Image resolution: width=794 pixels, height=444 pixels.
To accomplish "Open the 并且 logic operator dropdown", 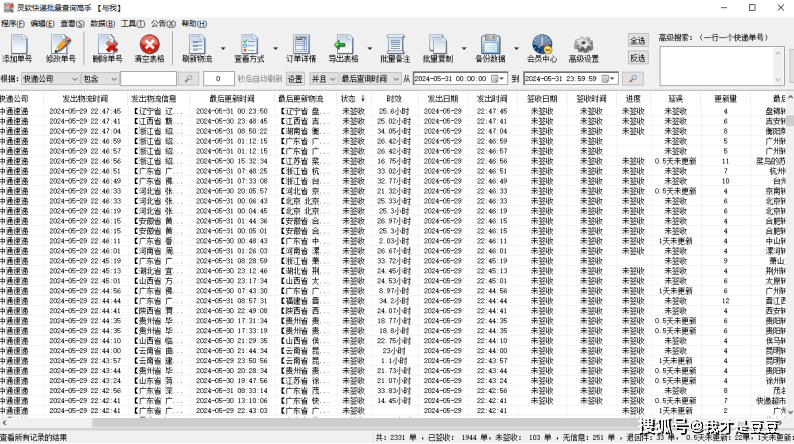I will (323, 79).
